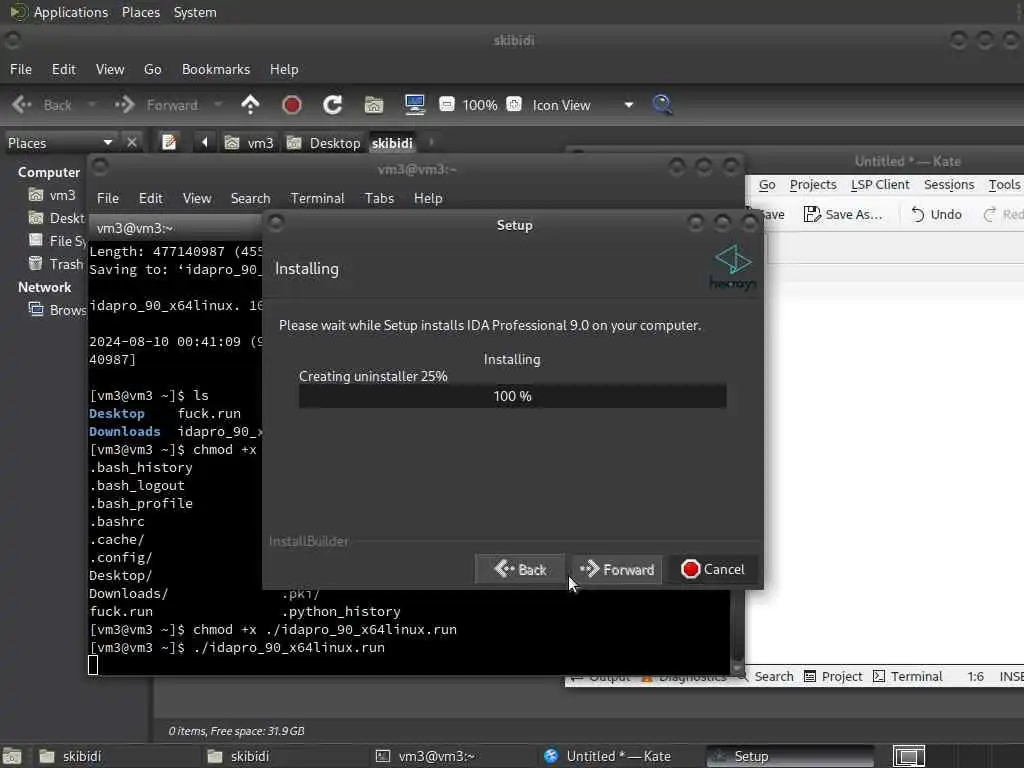Image resolution: width=1024 pixels, height=768 pixels.
Task: Open the terminal Tabs menu
Action: tap(379, 198)
